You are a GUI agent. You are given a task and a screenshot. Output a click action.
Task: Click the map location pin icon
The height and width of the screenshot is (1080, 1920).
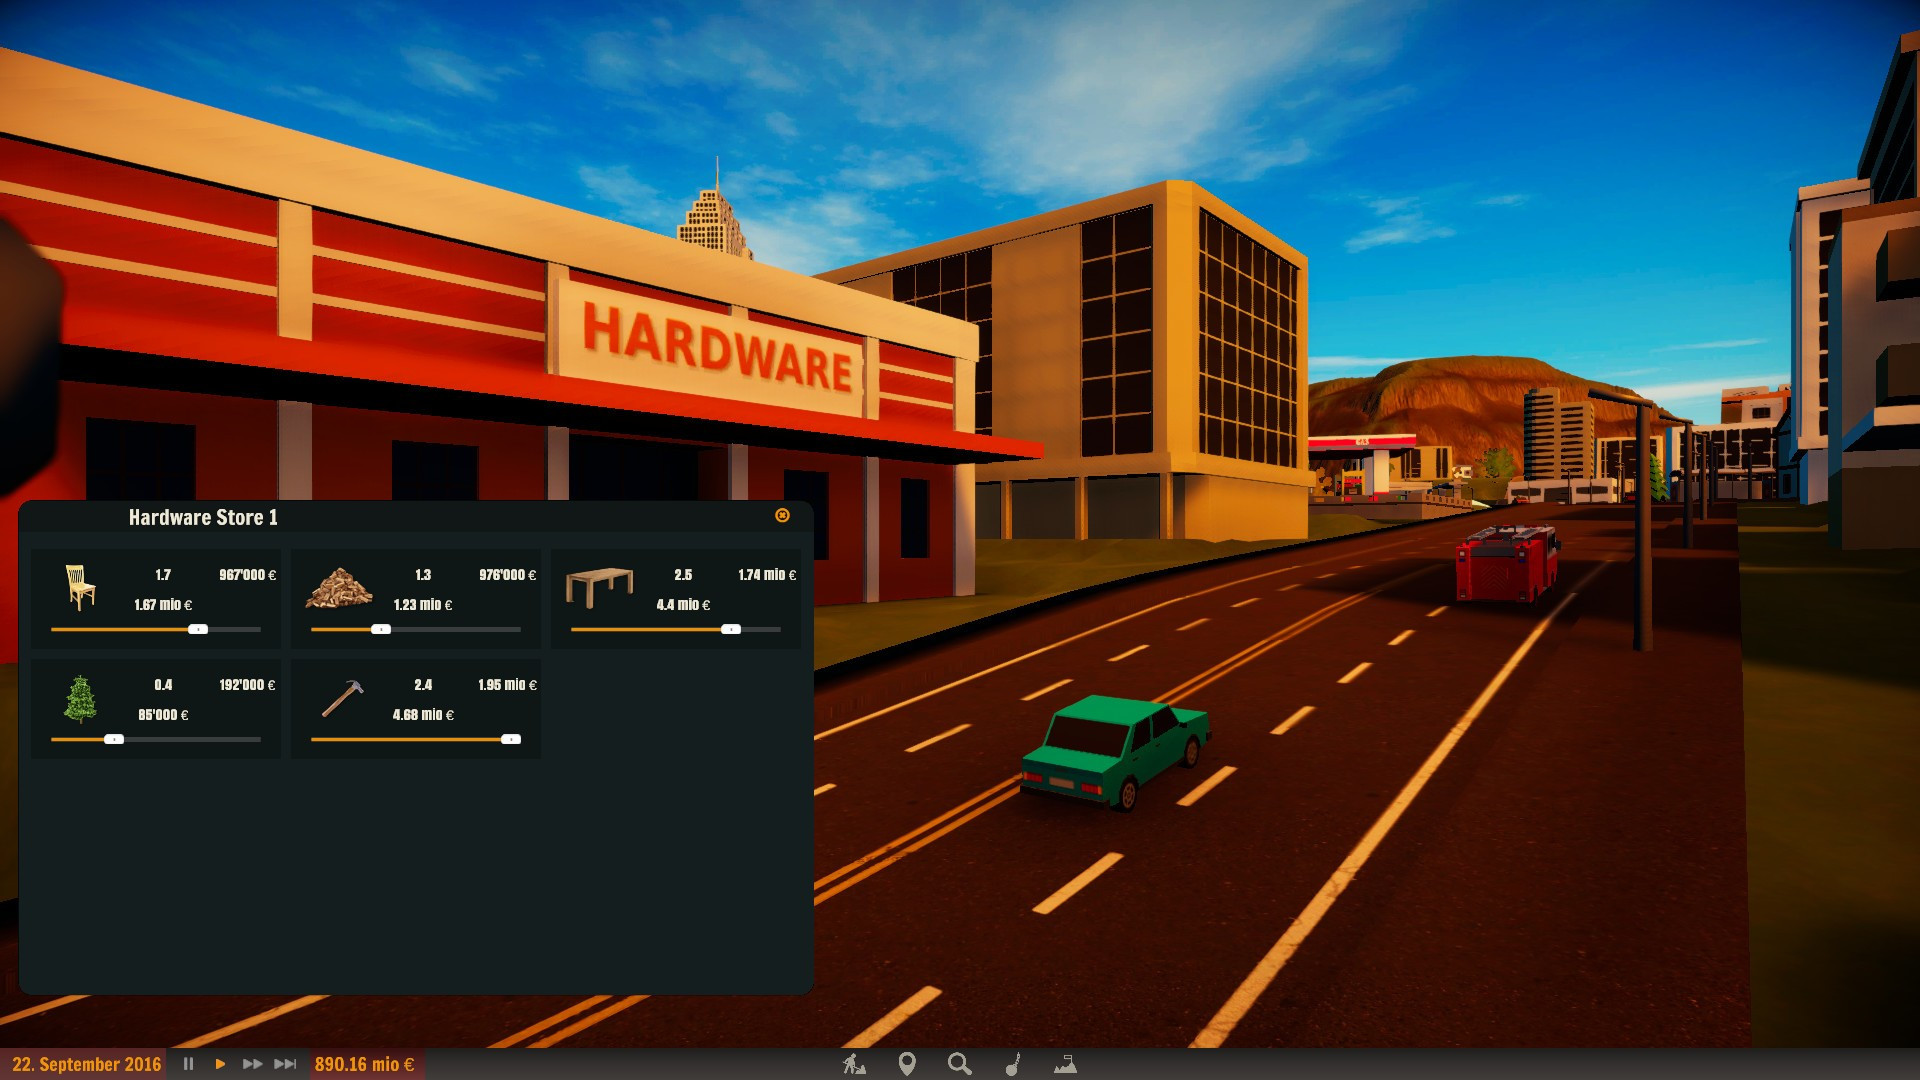coord(907,1064)
